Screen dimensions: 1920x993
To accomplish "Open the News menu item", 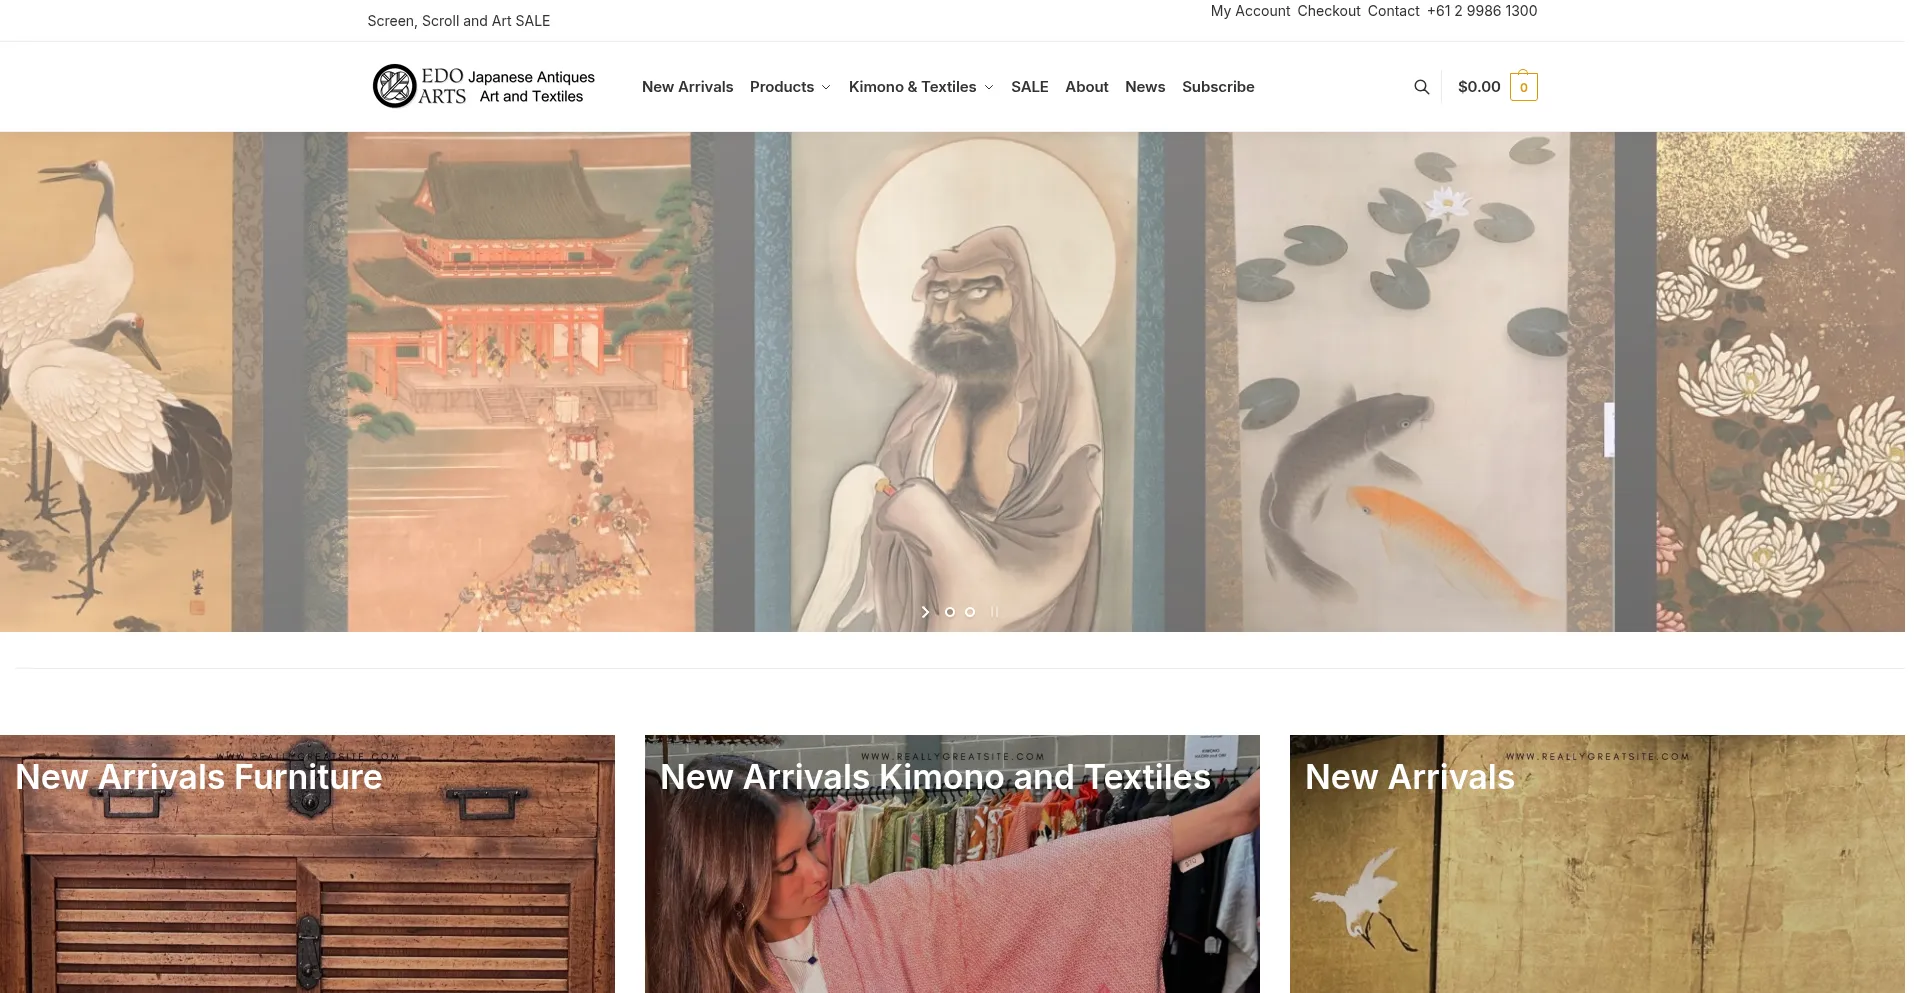I will pos(1145,87).
